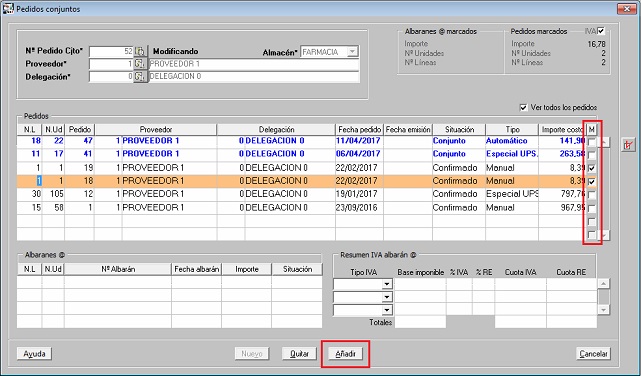Click scroll down arrow of Resumen IVA grid
This screenshot has width=641, height=376.
click(x=604, y=310)
